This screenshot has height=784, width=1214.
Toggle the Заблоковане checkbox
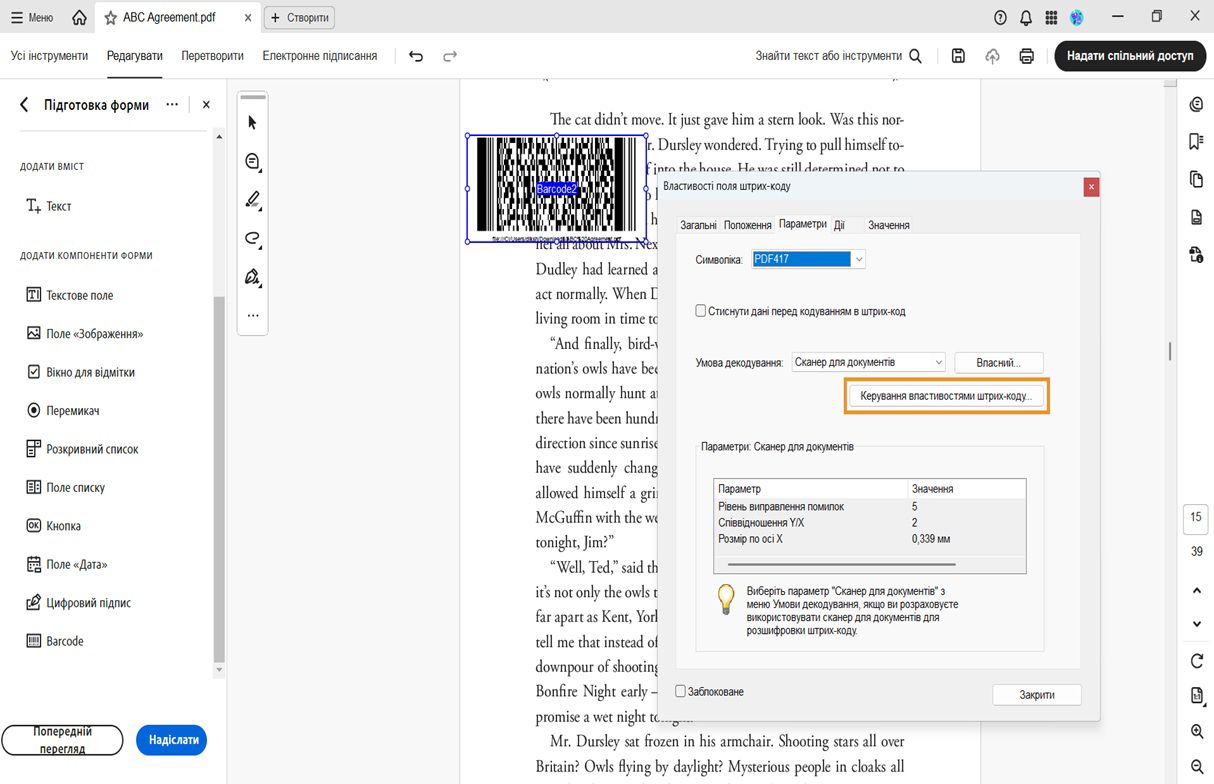tap(681, 691)
